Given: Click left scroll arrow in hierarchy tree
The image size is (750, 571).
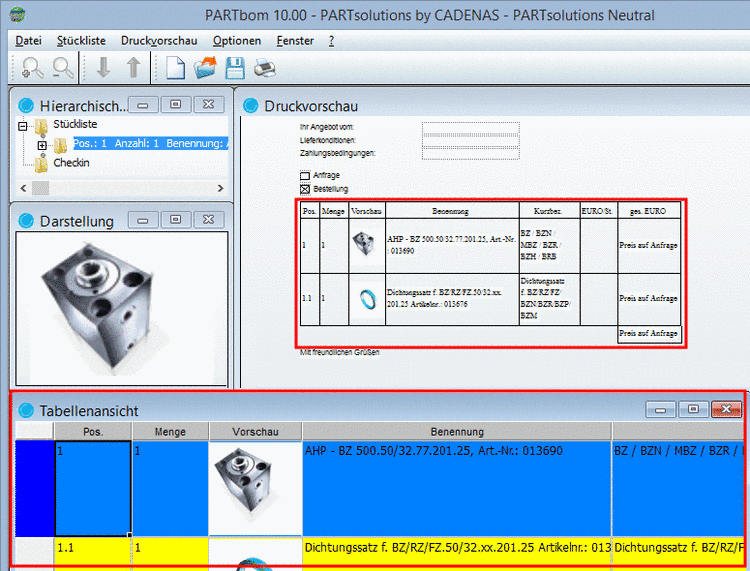Looking at the screenshot, I should pyautogui.click(x=23, y=188).
